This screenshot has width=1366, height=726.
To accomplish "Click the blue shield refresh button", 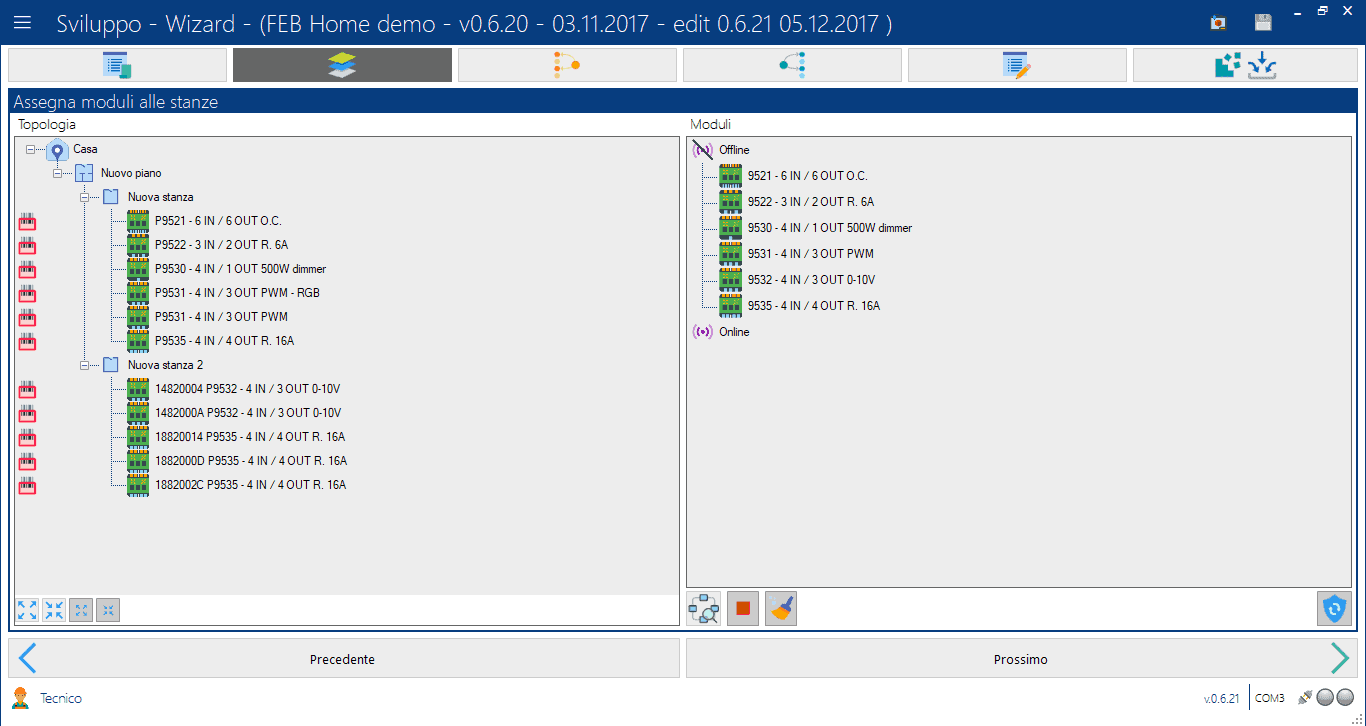I will [1334, 608].
